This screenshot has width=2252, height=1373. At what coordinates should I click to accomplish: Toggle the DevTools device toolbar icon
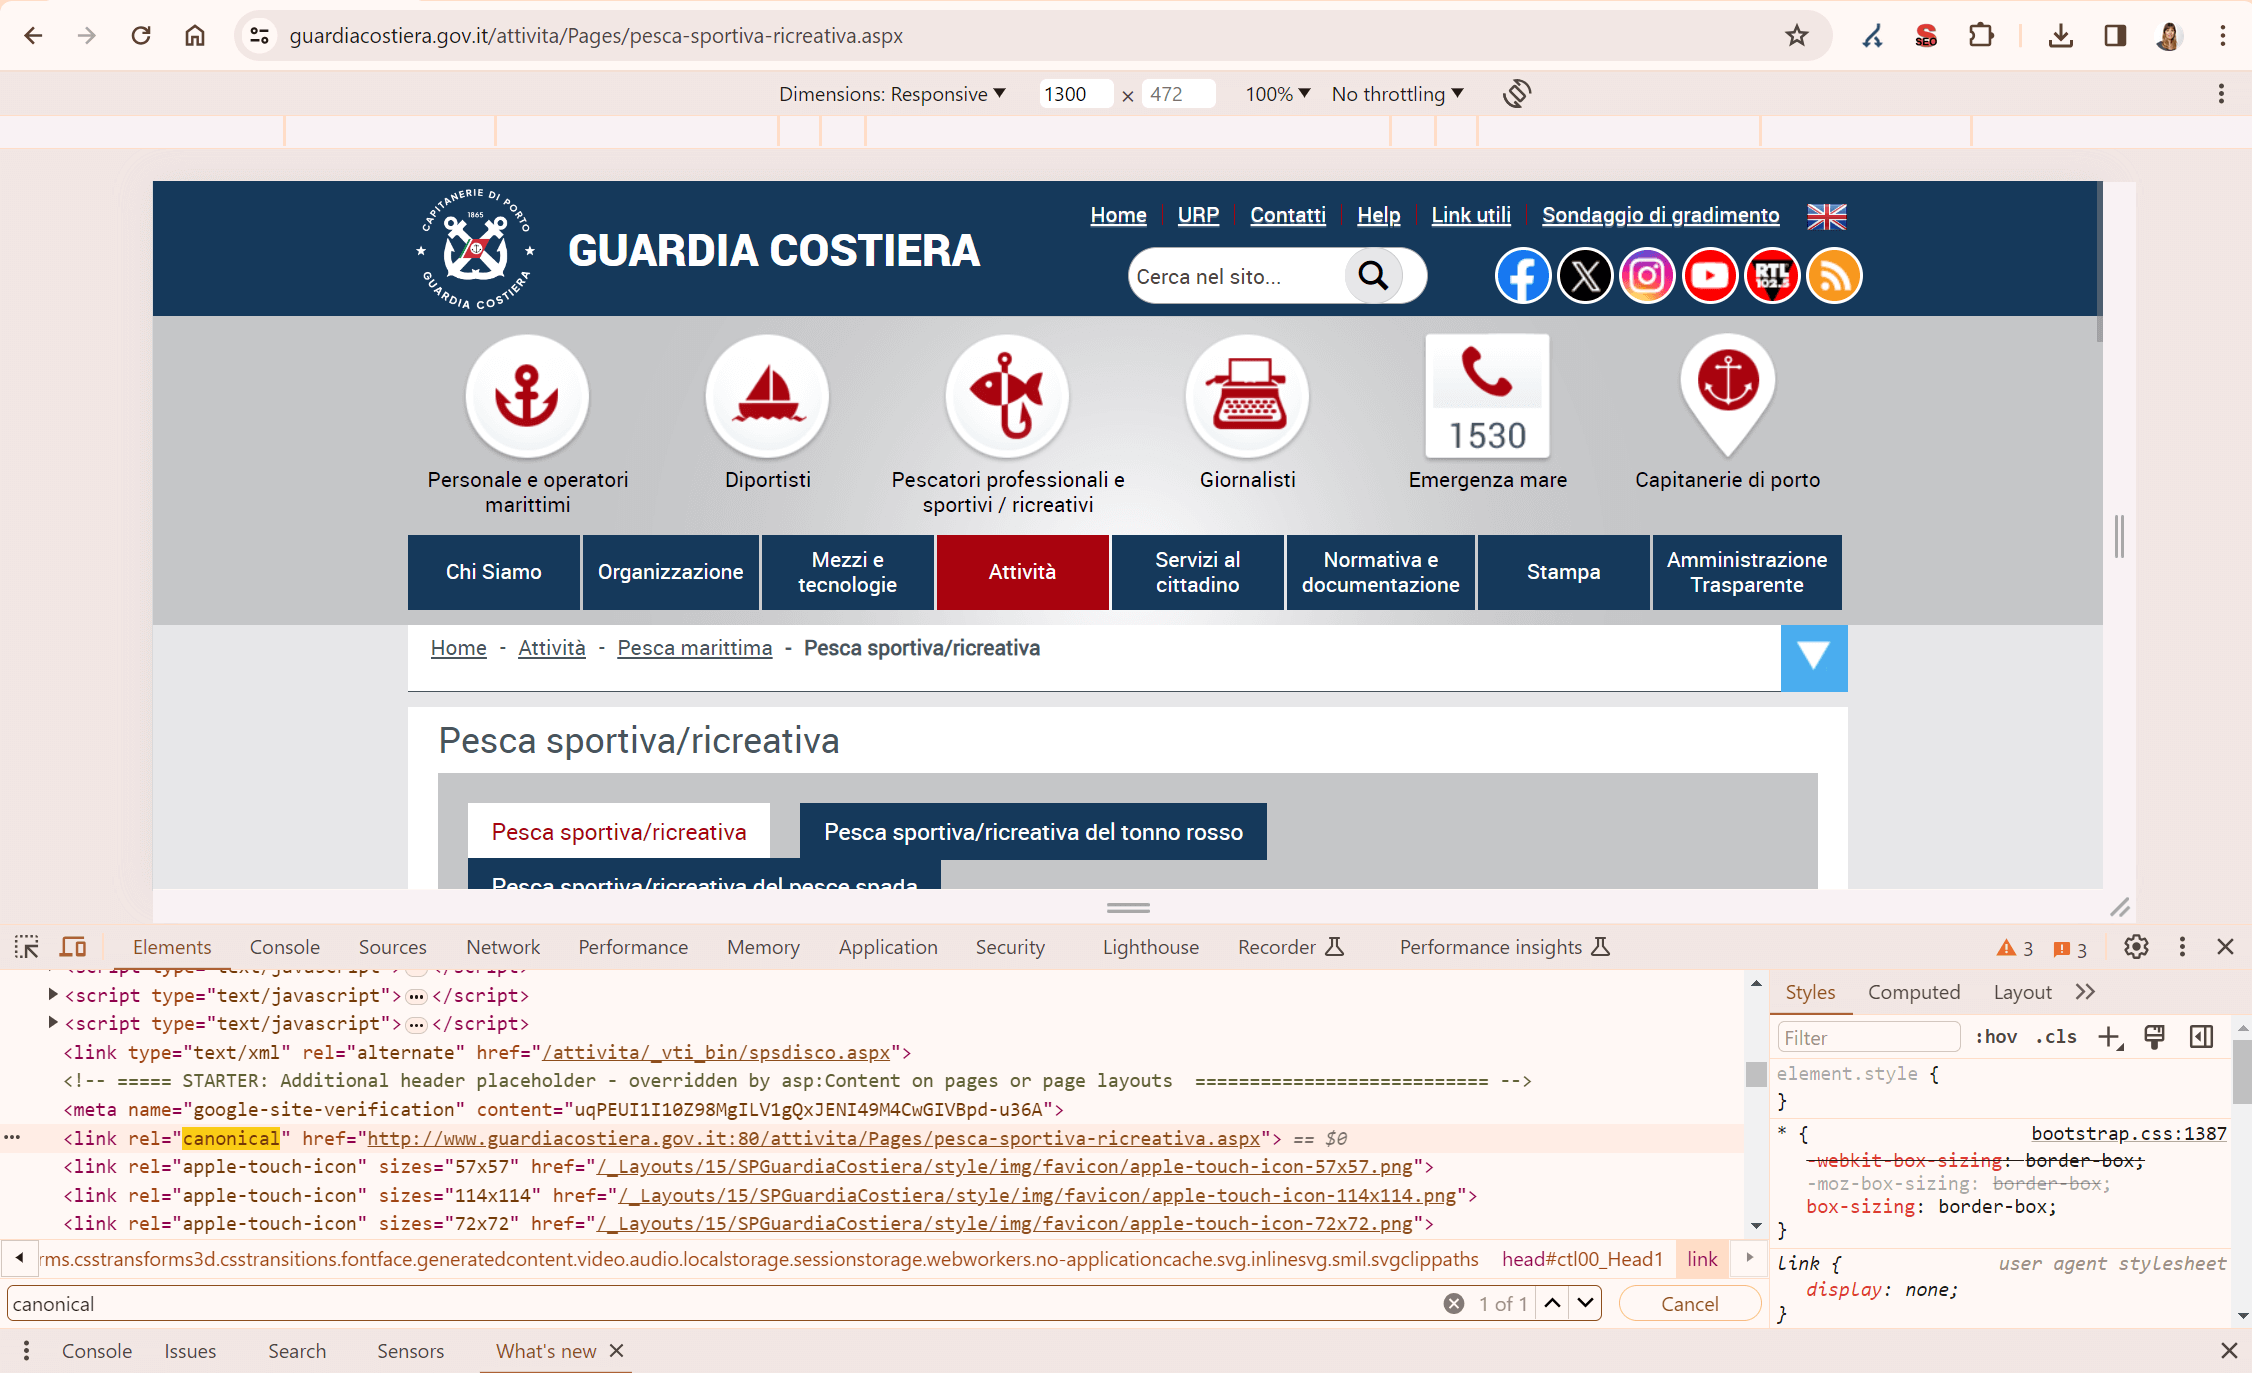[x=73, y=947]
